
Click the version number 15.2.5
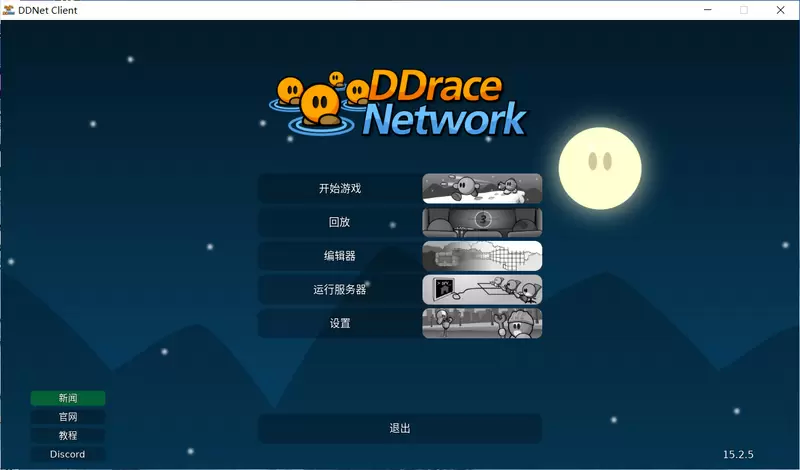738,454
